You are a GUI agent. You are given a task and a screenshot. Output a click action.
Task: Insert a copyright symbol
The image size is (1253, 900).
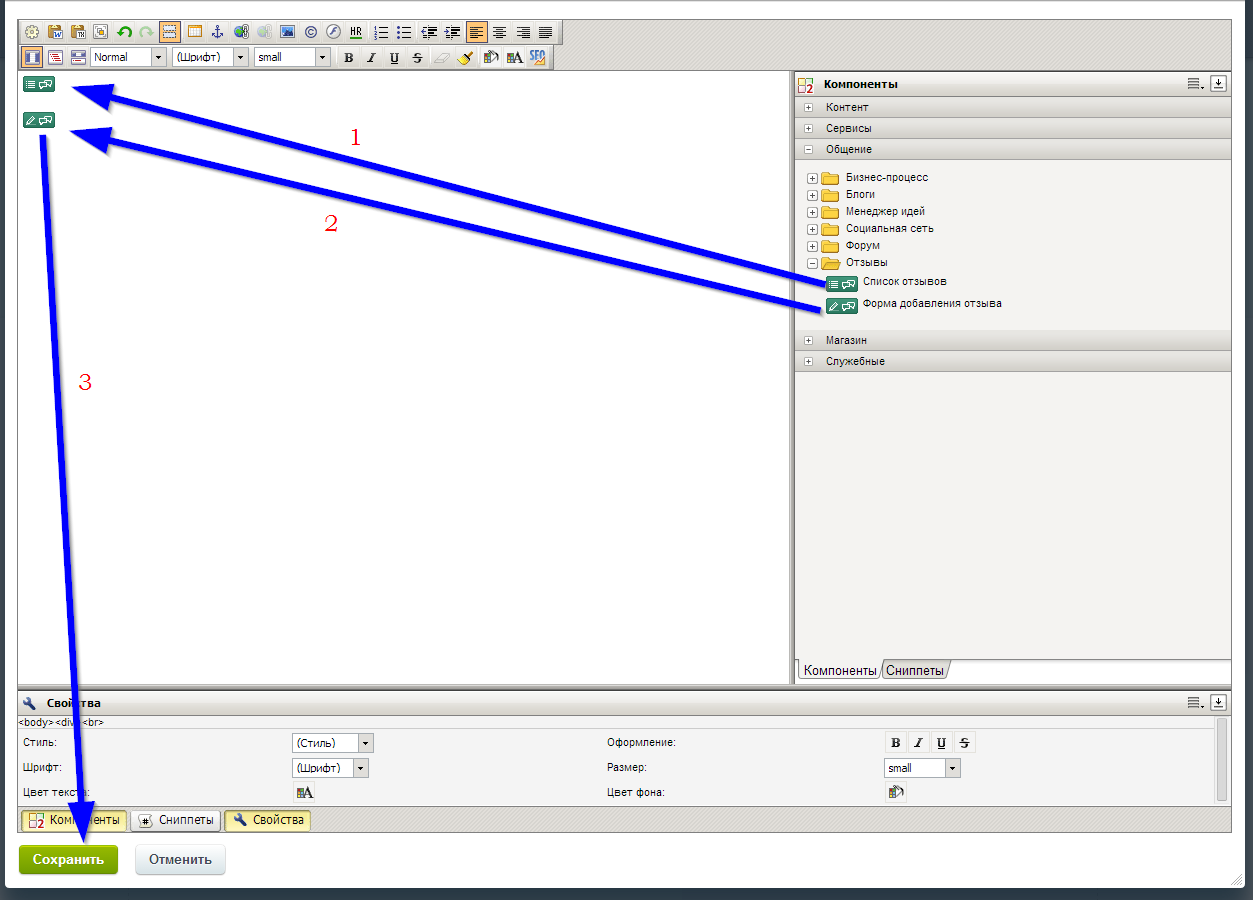pyautogui.click(x=309, y=31)
